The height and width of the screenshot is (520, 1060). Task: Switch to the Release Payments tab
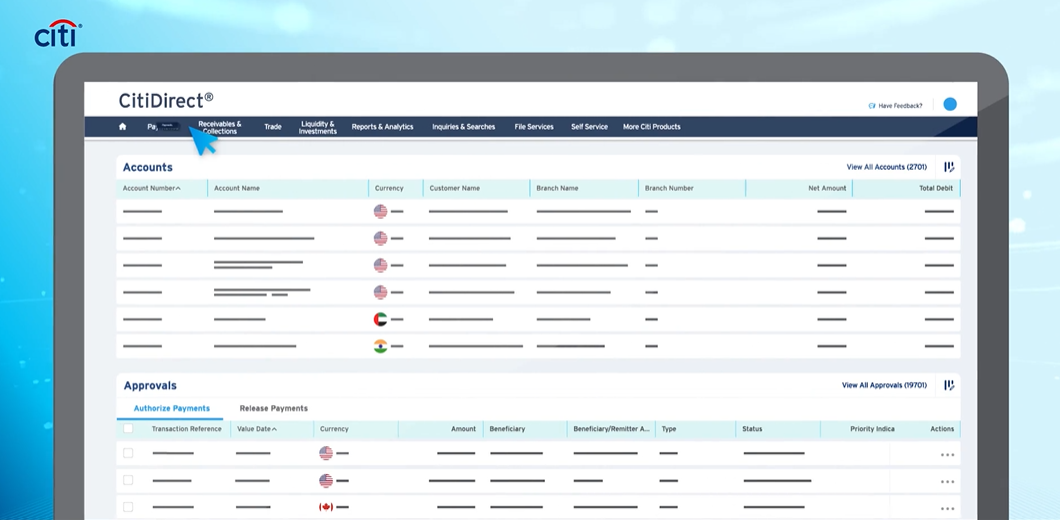point(274,408)
